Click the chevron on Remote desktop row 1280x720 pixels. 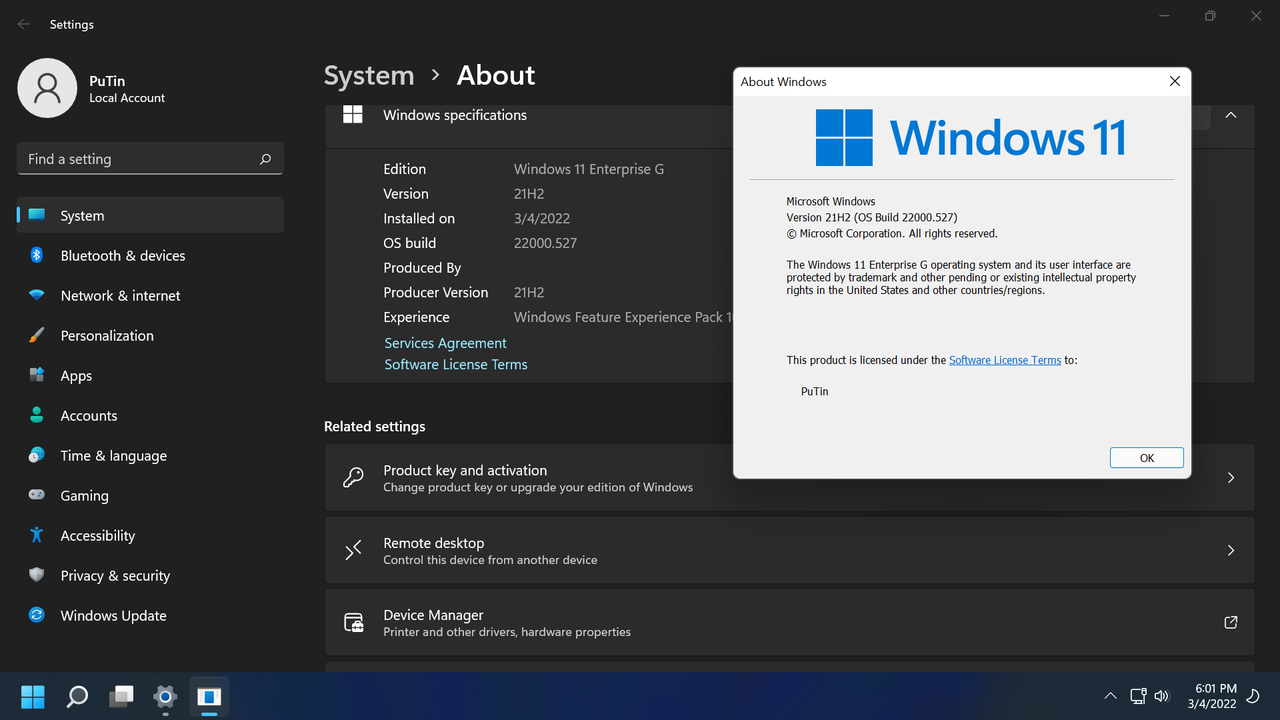[x=1231, y=550]
